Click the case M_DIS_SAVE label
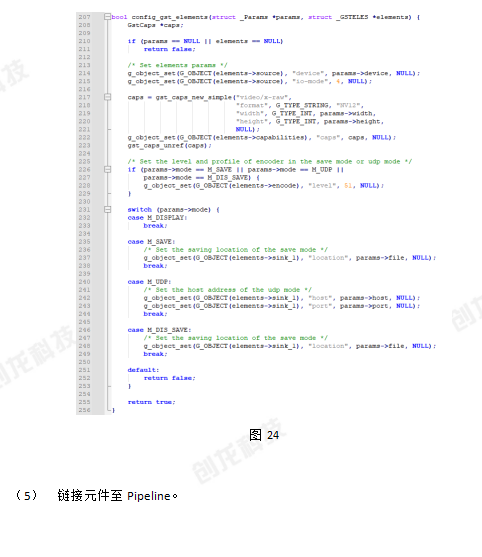This screenshot has width=482, height=557. pos(159,330)
